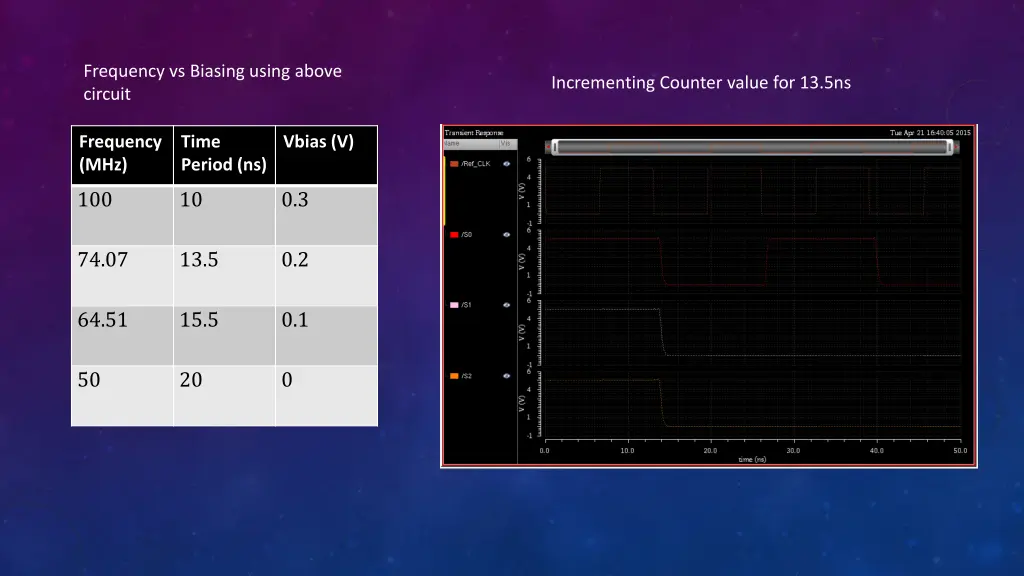The image size is (1024, 576).
Task: Select the /Ref_CLK signal name
Action: coord(475,164)
